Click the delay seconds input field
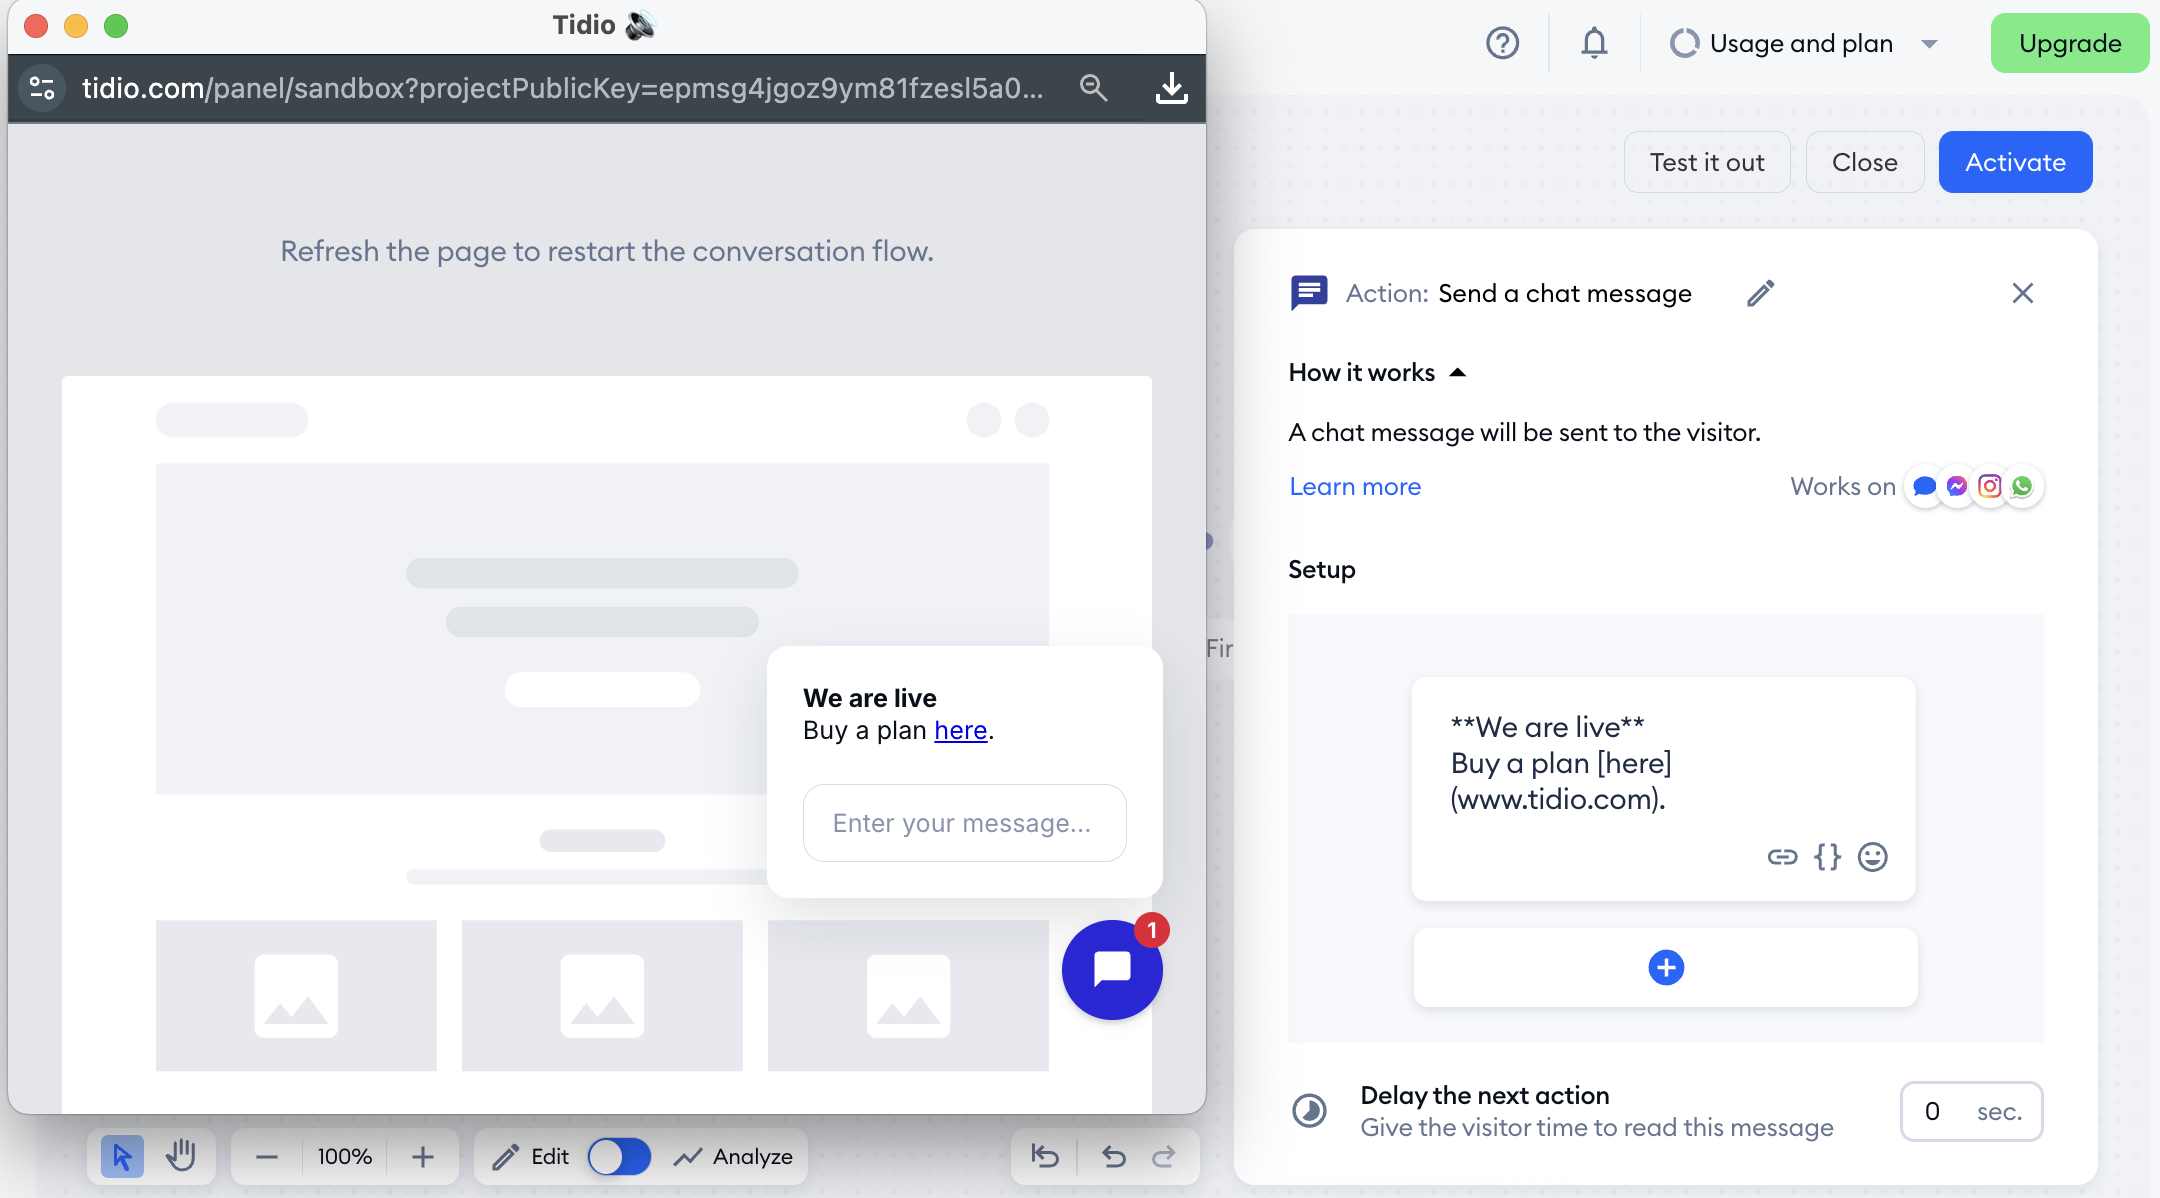 1971,1111
